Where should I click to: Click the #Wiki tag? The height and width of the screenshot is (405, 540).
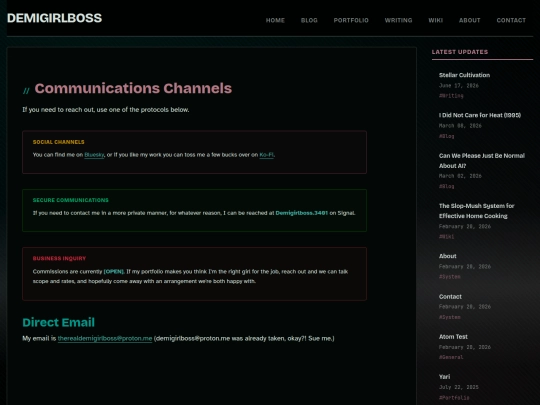tap(447, 237)
